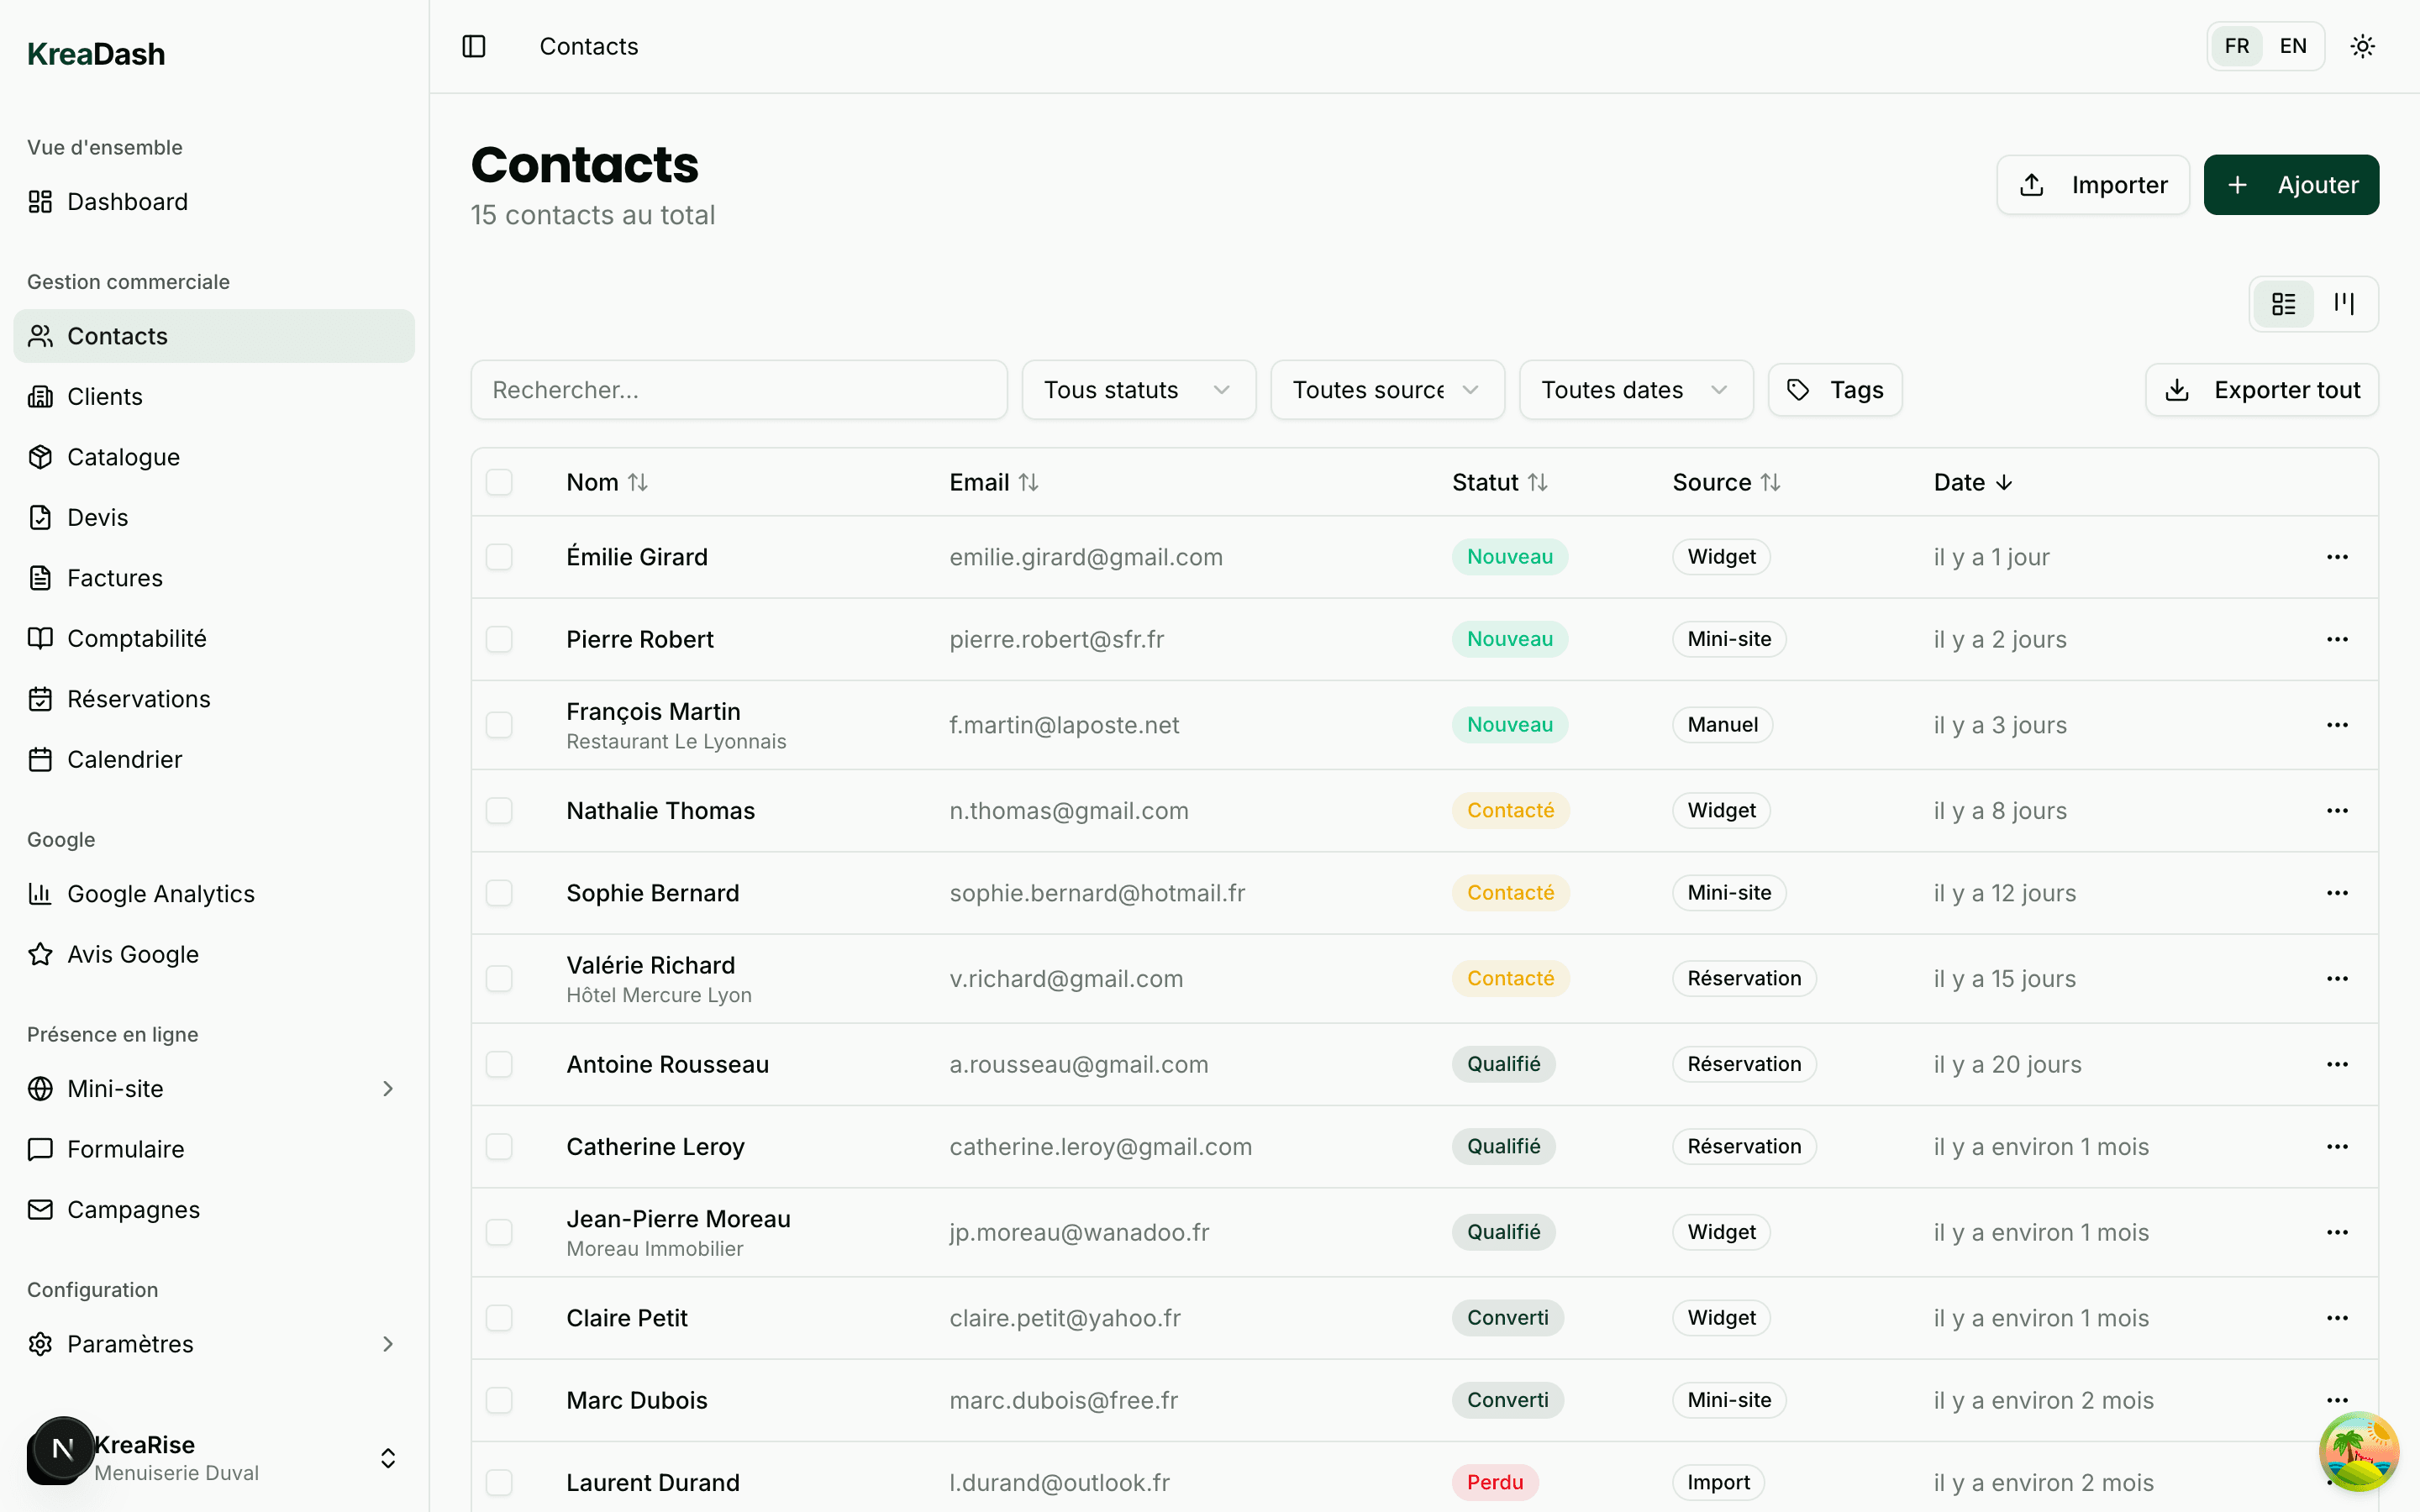Select the checkbox for Pierre Robert
This screenshot has height=1512, width=2420.
pyautogui.click(x=500, y=639)
